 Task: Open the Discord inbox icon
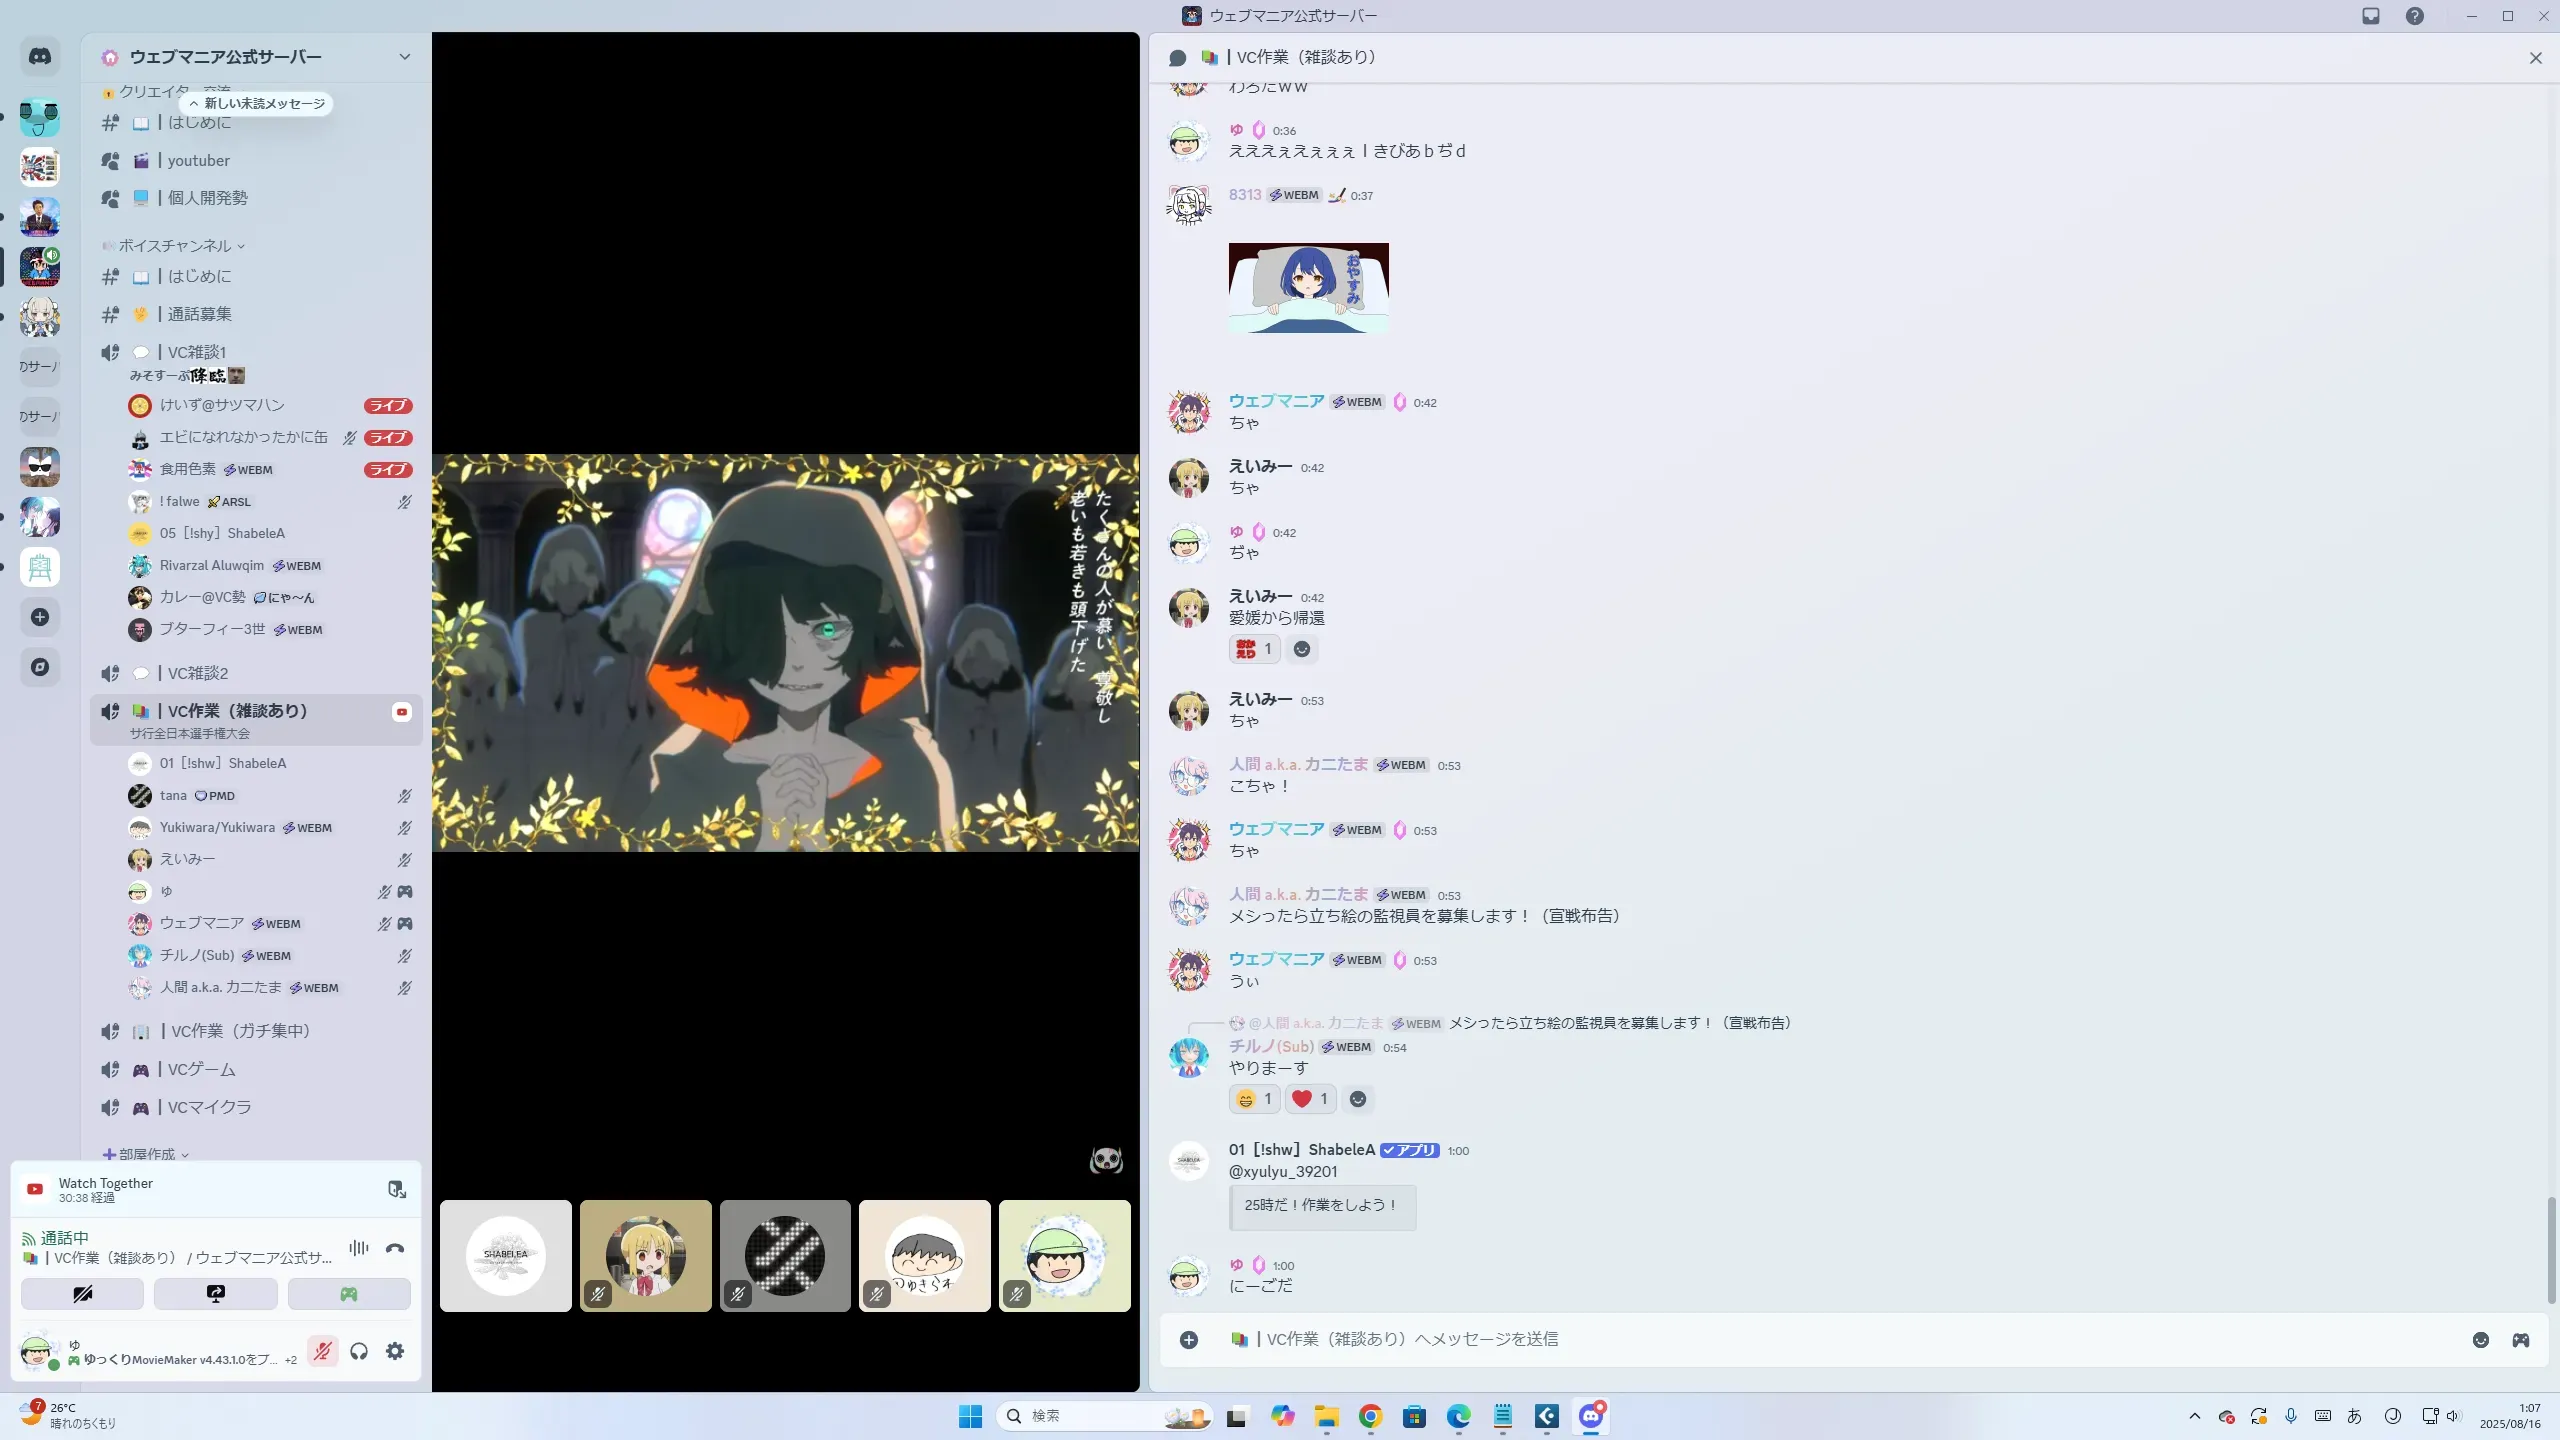click(2370, 16)
